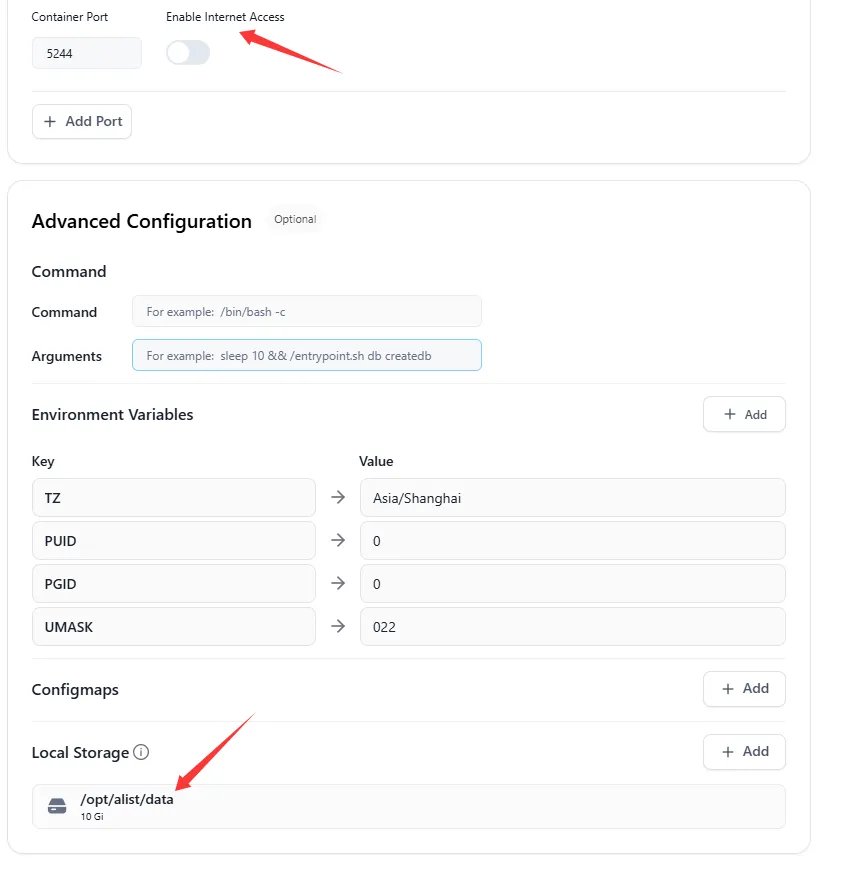Click into the Arguments input field

(x=307, y=355)
